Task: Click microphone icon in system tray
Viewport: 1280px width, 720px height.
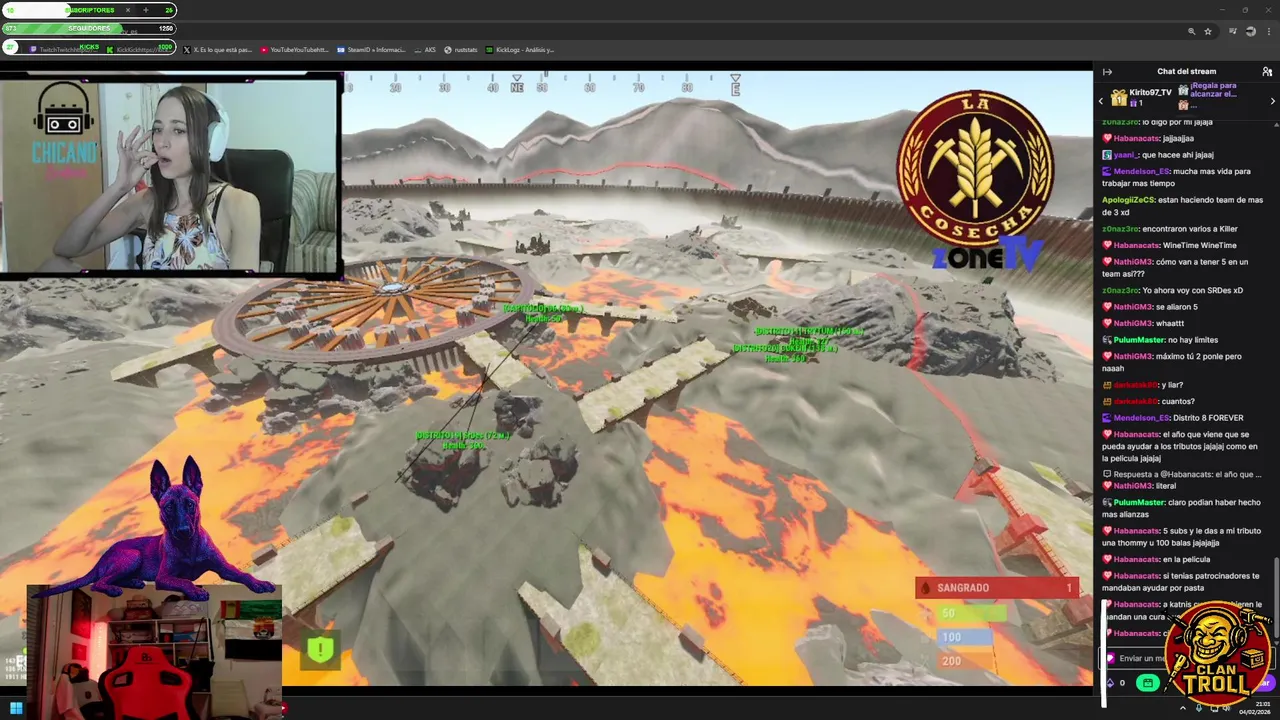Action: (1199, 708)
